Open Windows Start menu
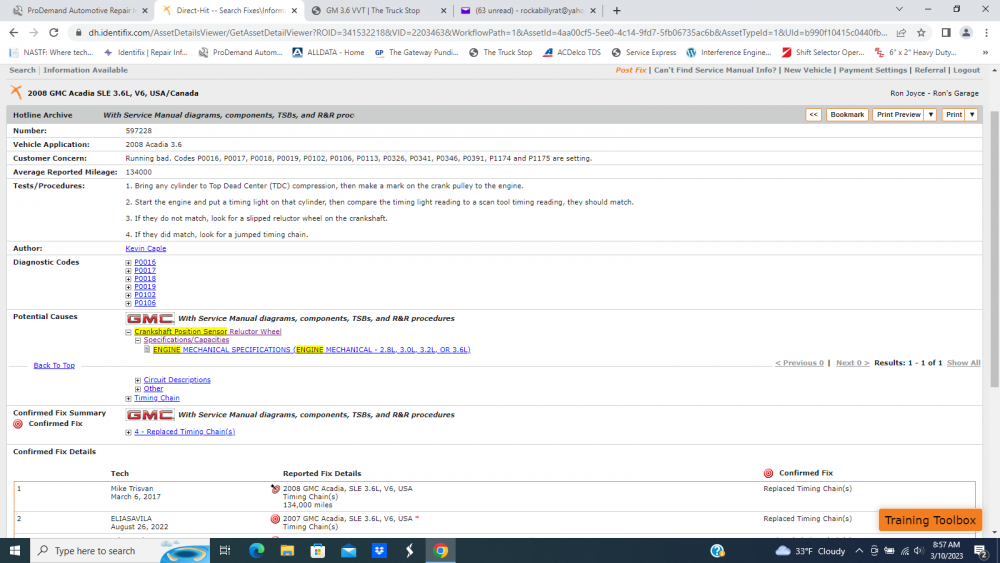 (x=15, y=550)
